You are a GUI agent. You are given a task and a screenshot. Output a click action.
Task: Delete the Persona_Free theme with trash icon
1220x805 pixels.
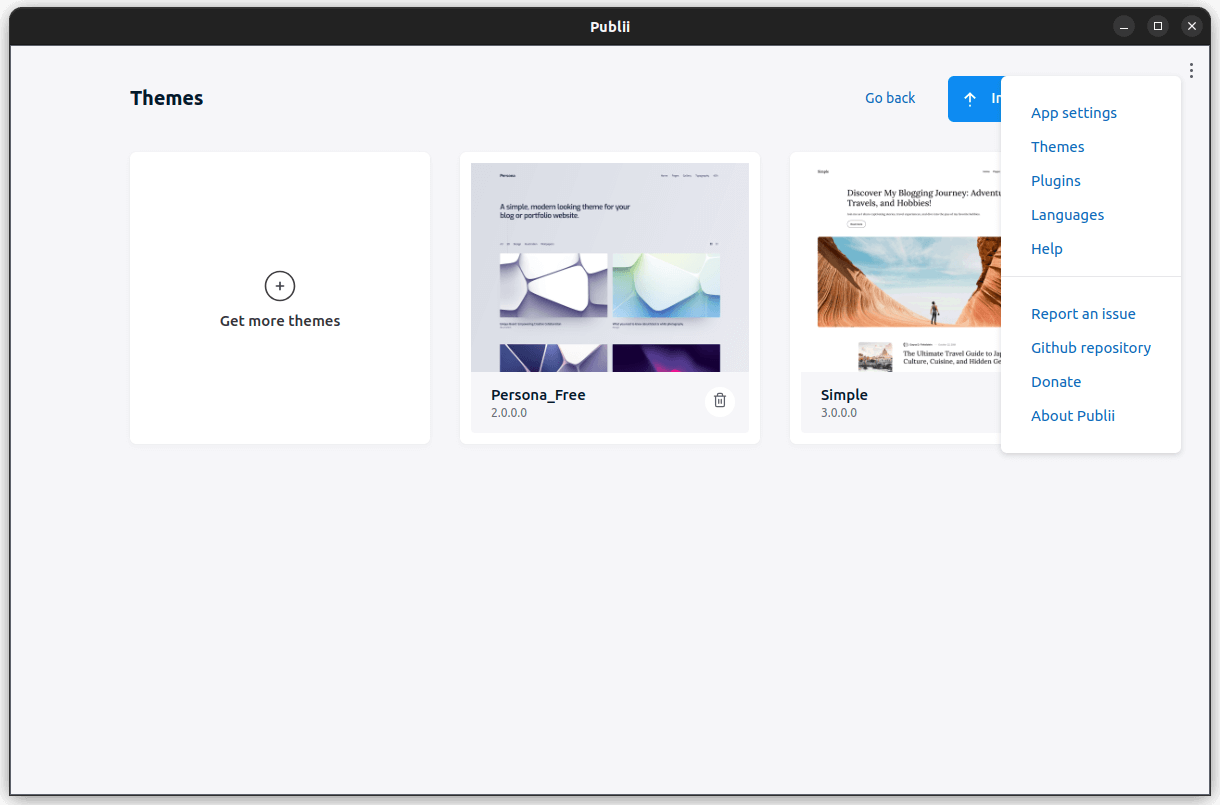click(x=720, y=401)
